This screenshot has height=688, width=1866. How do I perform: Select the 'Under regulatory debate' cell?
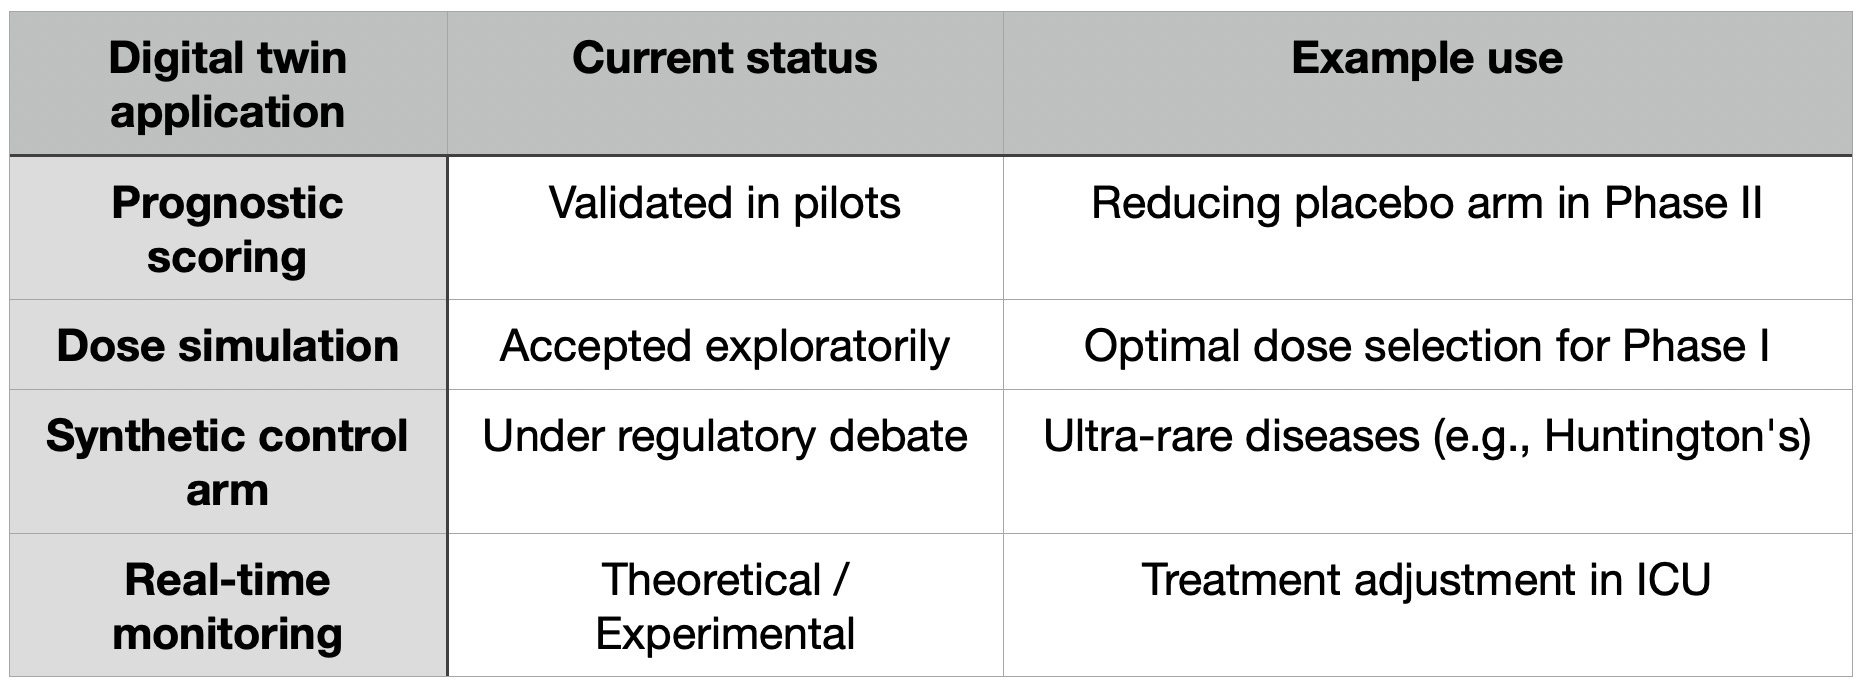(x=725, y=462)
